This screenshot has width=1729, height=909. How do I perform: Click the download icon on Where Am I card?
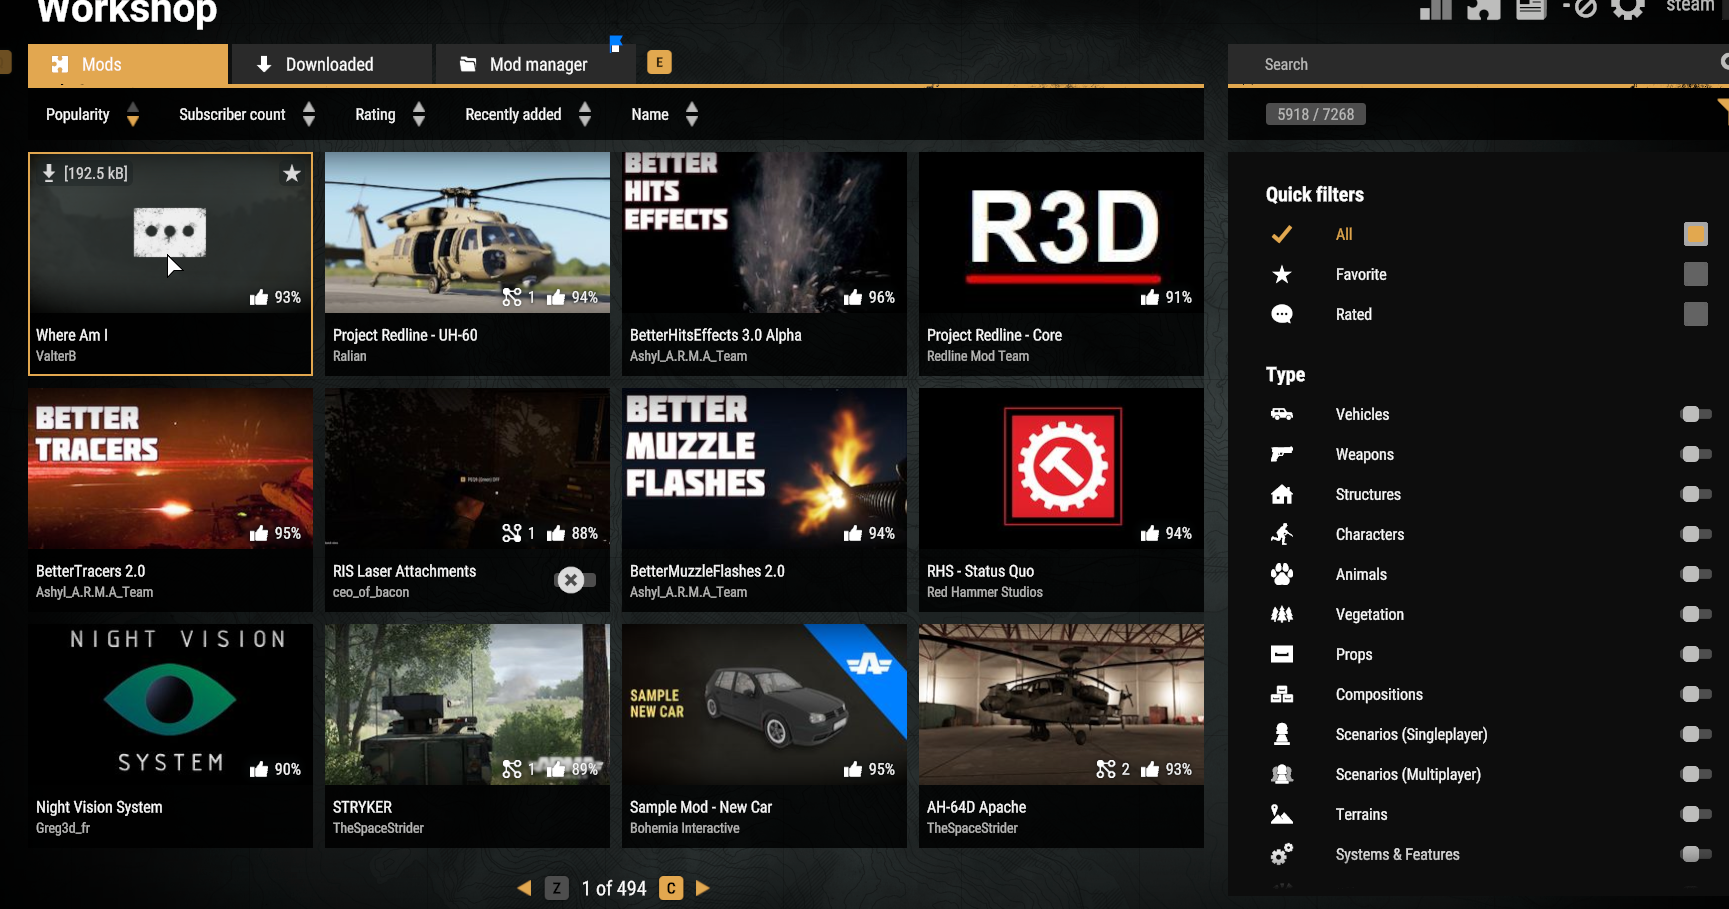pos(48,172)
